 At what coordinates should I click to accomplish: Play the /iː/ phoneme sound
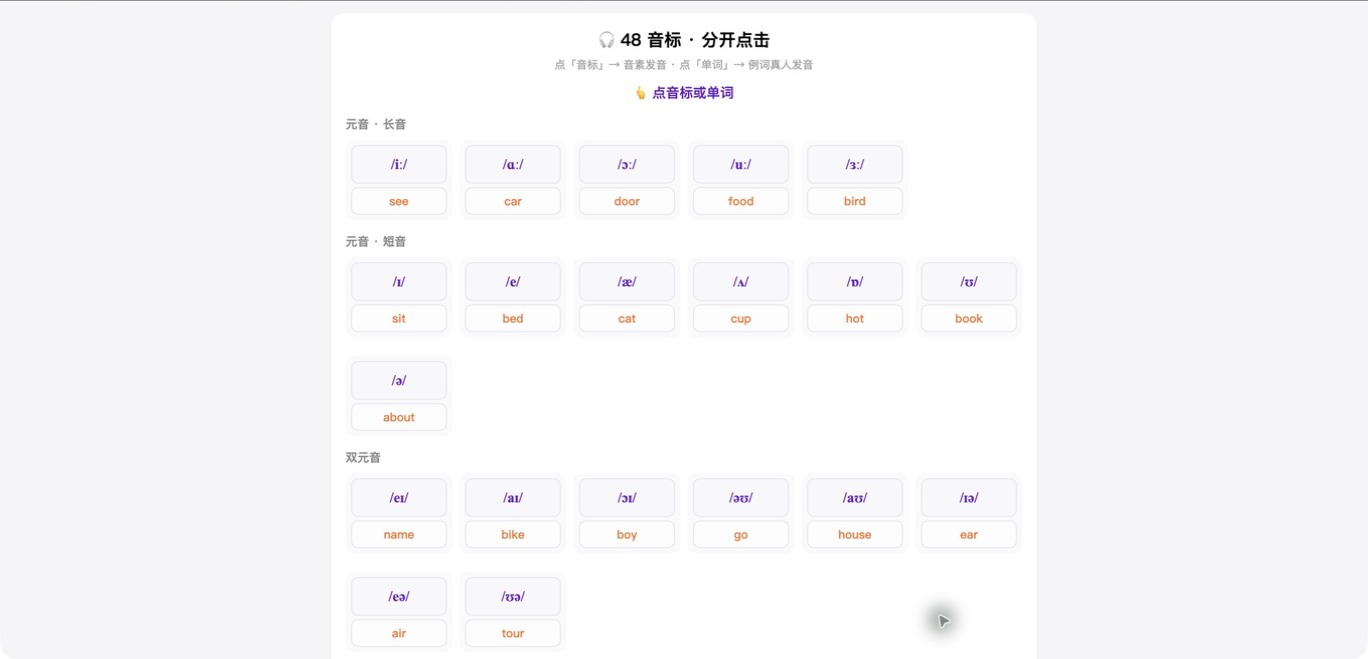coord(399,164)
